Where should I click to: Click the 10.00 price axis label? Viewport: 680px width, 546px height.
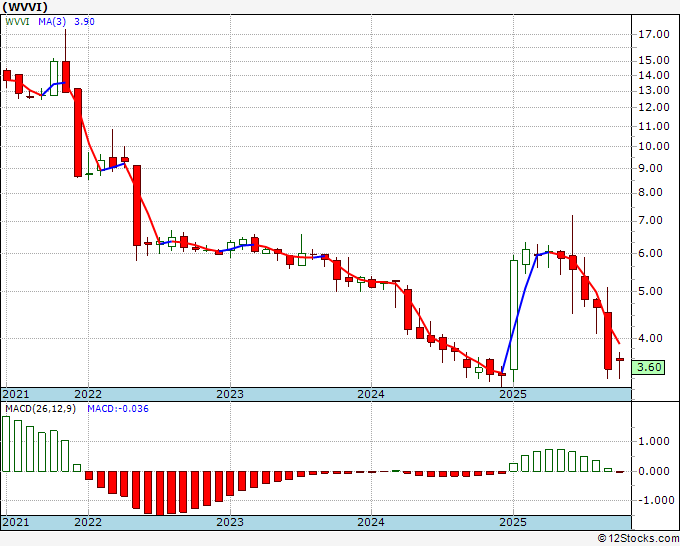click(654, 146)
